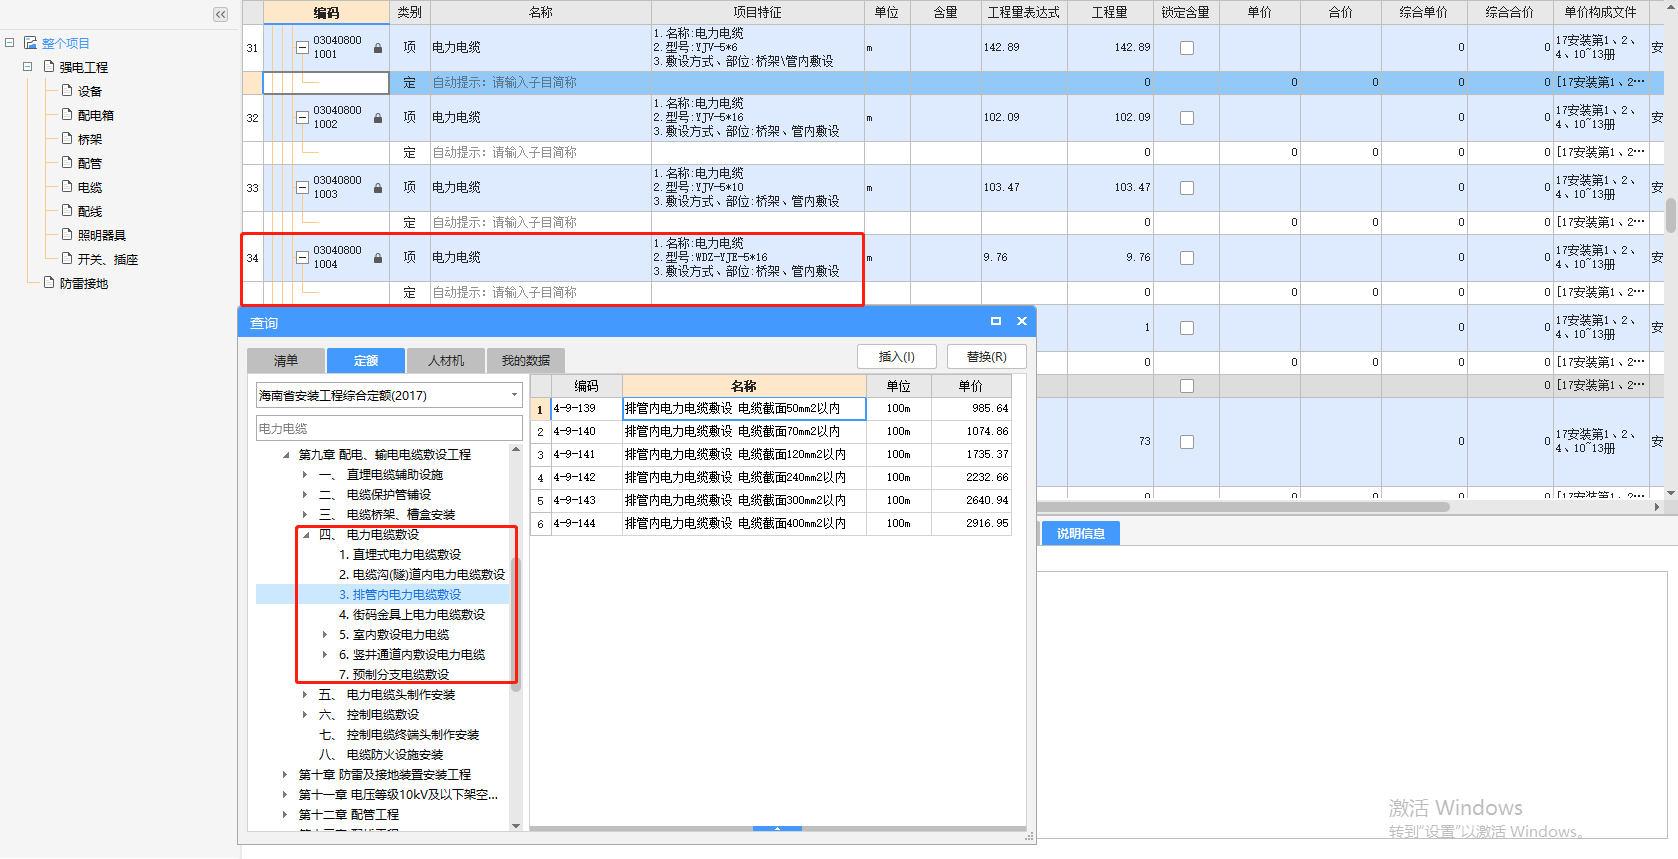Click the document icon beside 配线

(67, 211)
